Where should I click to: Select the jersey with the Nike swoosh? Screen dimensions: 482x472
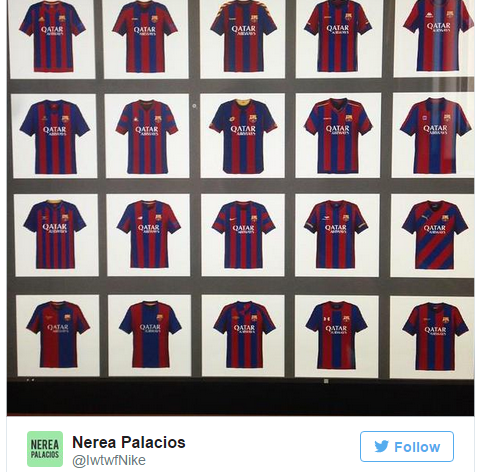243,234
